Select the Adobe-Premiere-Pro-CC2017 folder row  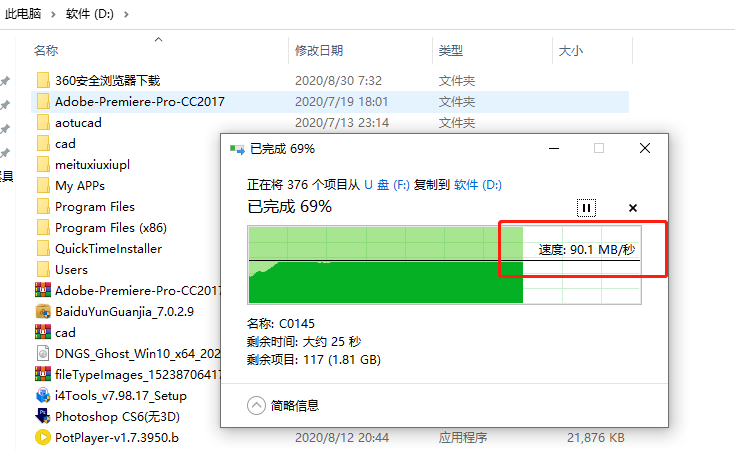click(x=330, y=101)
